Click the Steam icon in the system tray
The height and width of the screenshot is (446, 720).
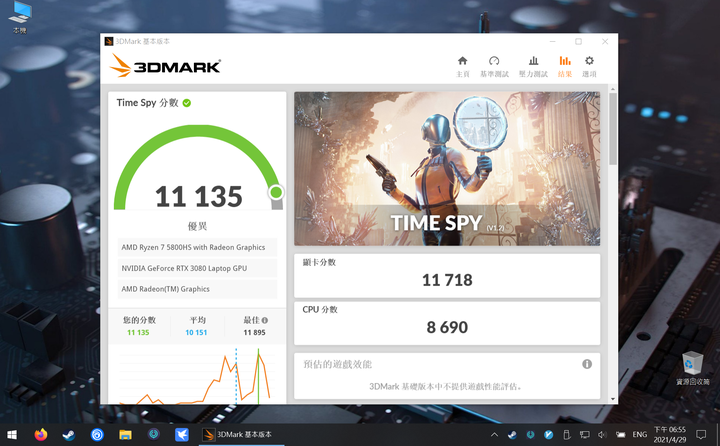pyautogui.click(x=512, y=435)
